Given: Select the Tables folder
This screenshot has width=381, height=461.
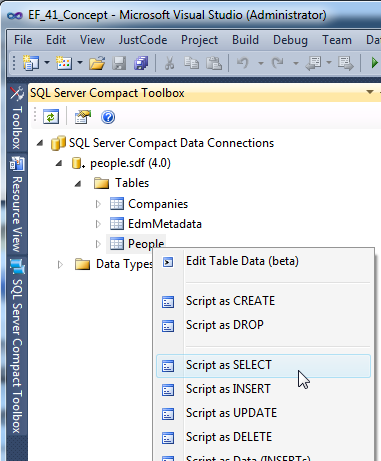Looking at the screenshot, I should pos(132,183).
